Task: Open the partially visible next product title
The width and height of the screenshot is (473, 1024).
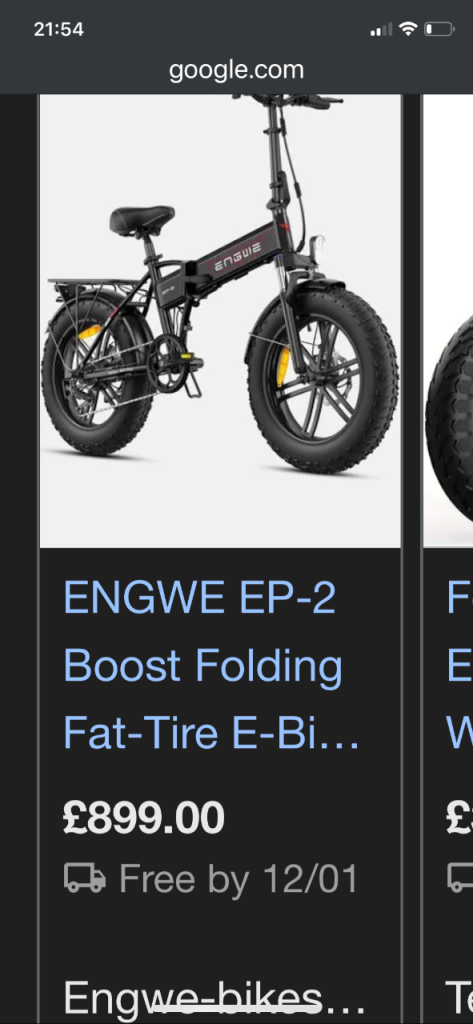Action: pos(460,665)
